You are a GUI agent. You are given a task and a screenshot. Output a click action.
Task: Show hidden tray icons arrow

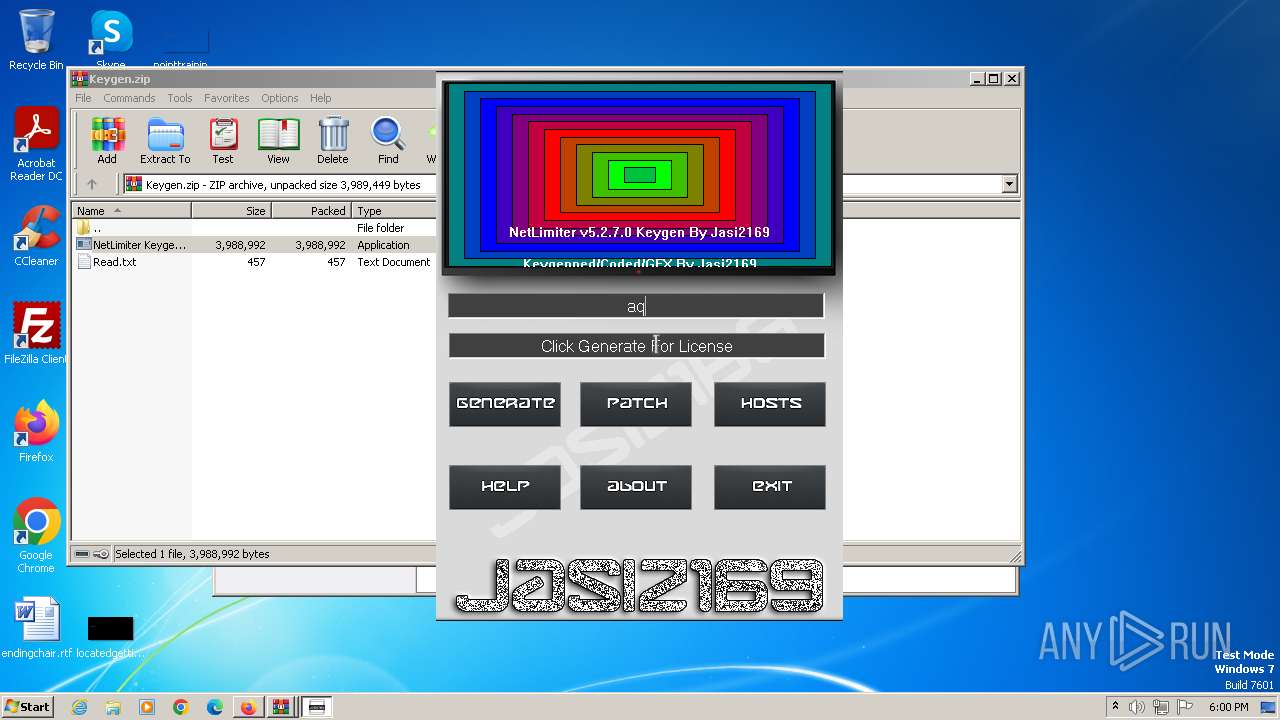tap(1115, 706)
